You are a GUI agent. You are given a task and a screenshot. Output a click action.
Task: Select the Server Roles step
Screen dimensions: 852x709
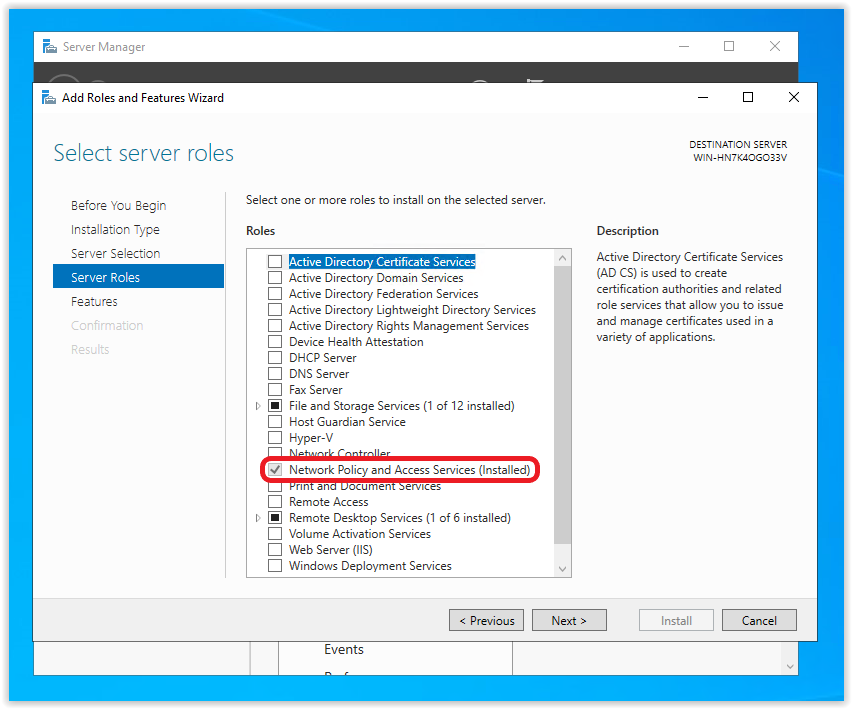coord(139,276)
